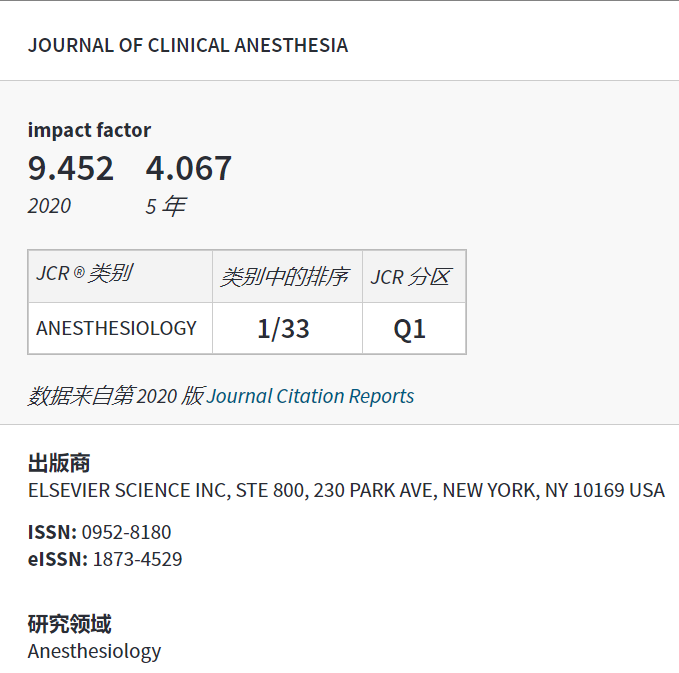The height and width of the screenshot is (673, 679).
Task: Click the JCR 分区 column header
Action: (410, 277)
